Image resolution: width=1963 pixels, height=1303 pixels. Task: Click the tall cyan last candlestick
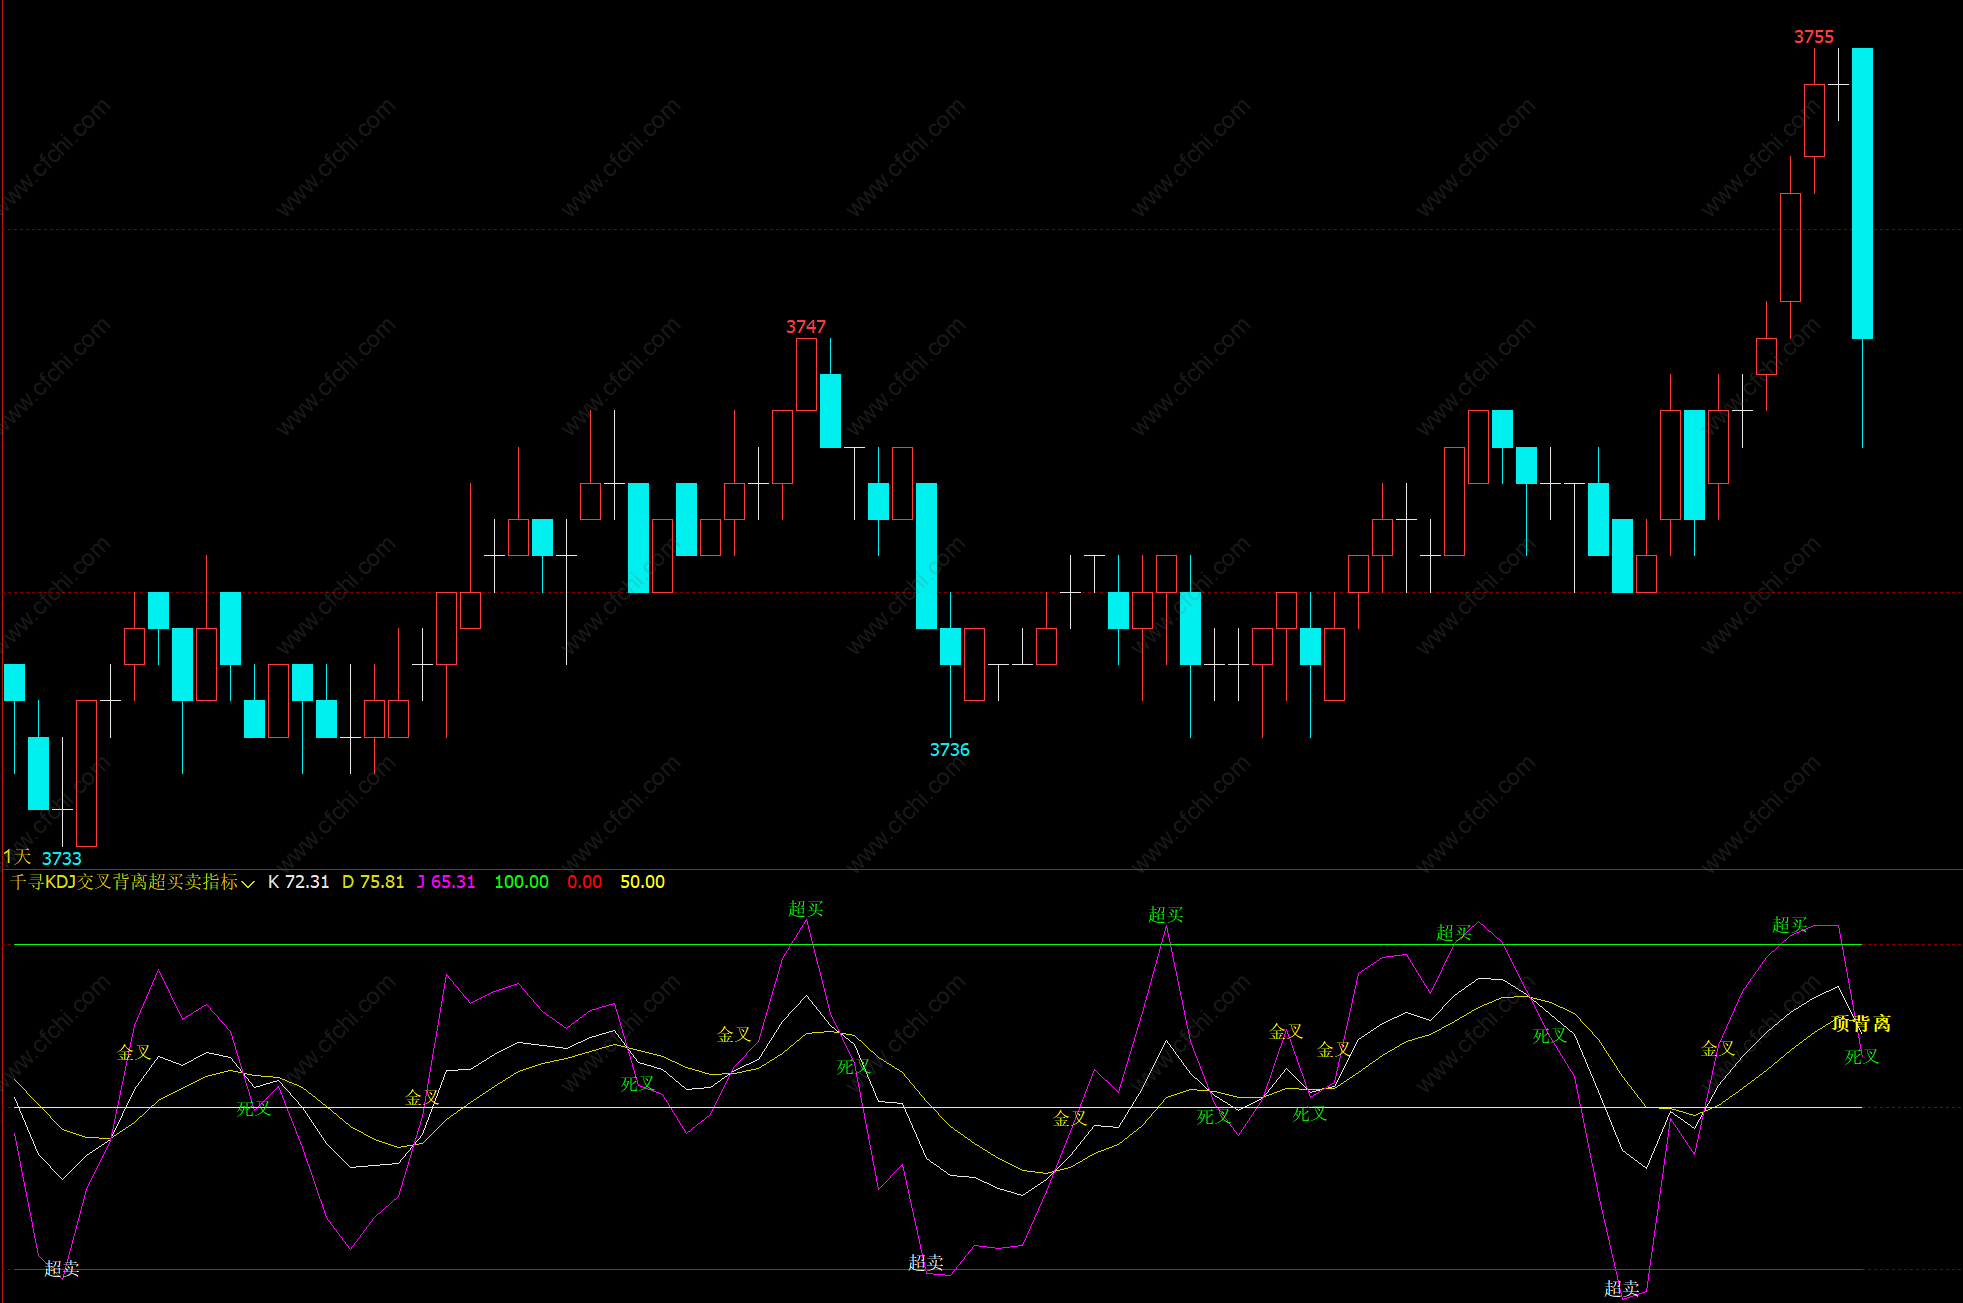[1862, 193]
